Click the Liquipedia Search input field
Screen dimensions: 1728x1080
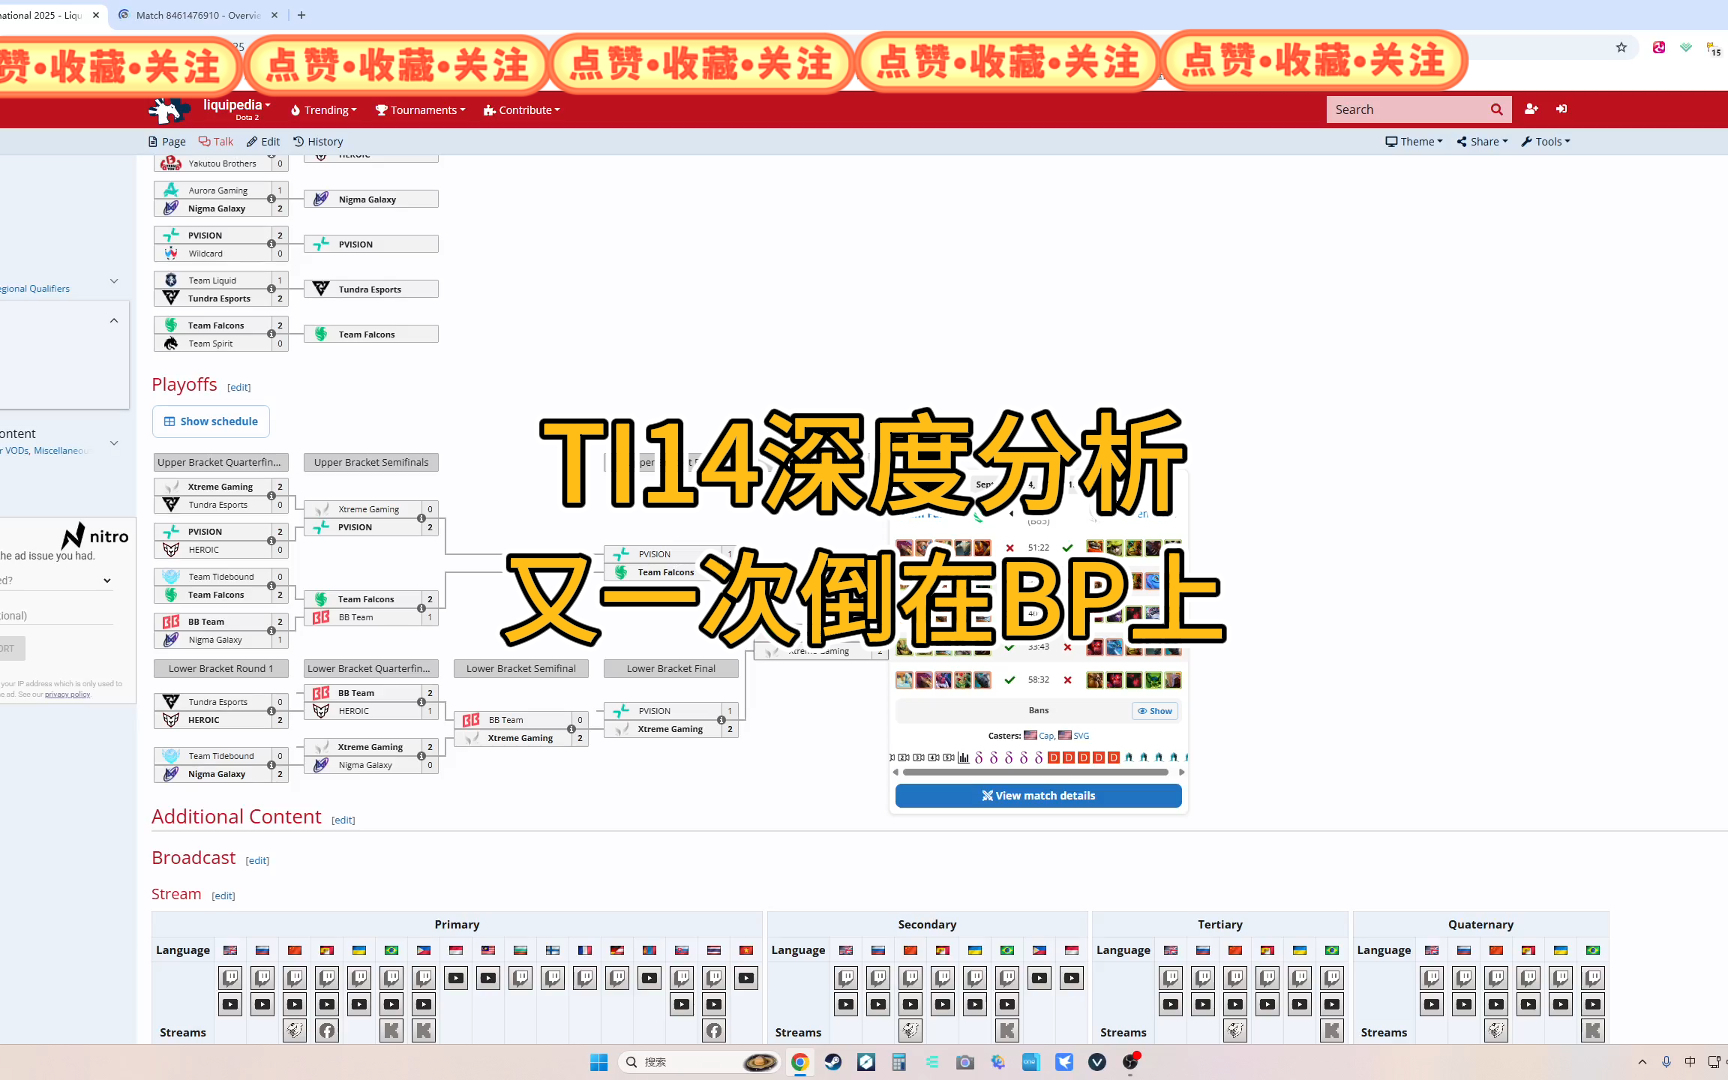click(x=1408, y=110)
